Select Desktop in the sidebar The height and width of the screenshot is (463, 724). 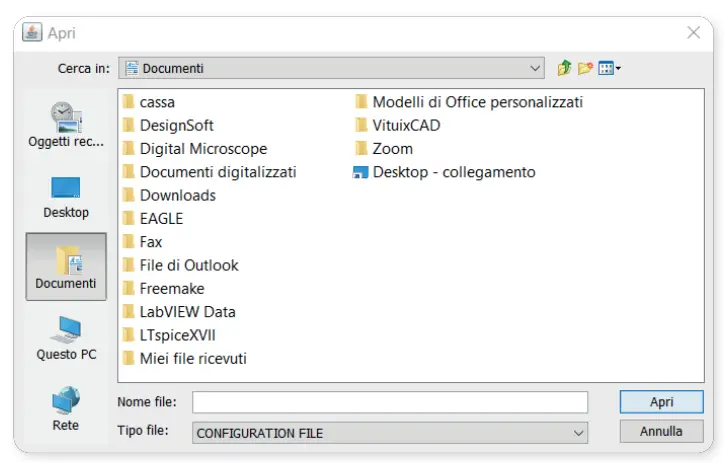click(x=66, y=197)
